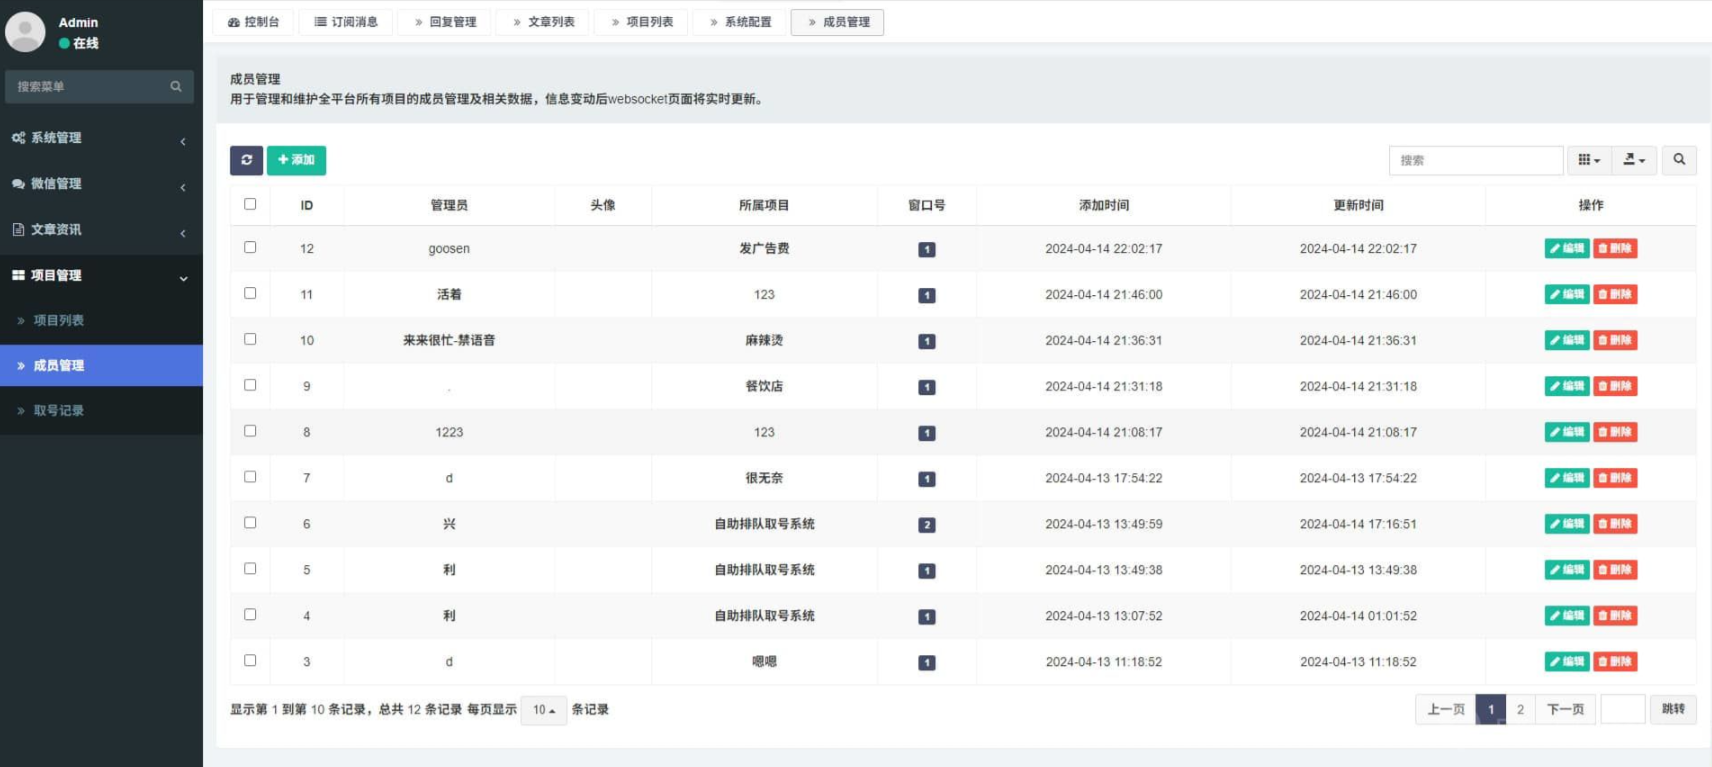This screenshot has width=1712, height=767.
Task: Click window number badge in row ID 6
Action: pos(926,525)
